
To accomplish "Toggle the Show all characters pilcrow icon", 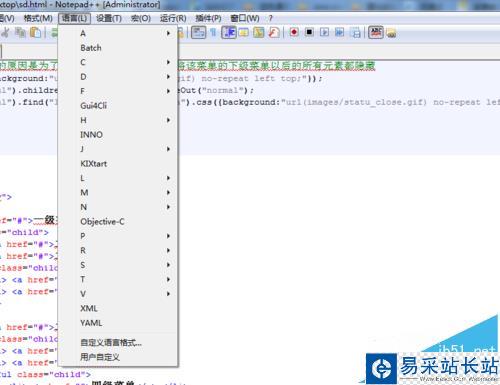I will pyautogui.click(x=213, y=33).
